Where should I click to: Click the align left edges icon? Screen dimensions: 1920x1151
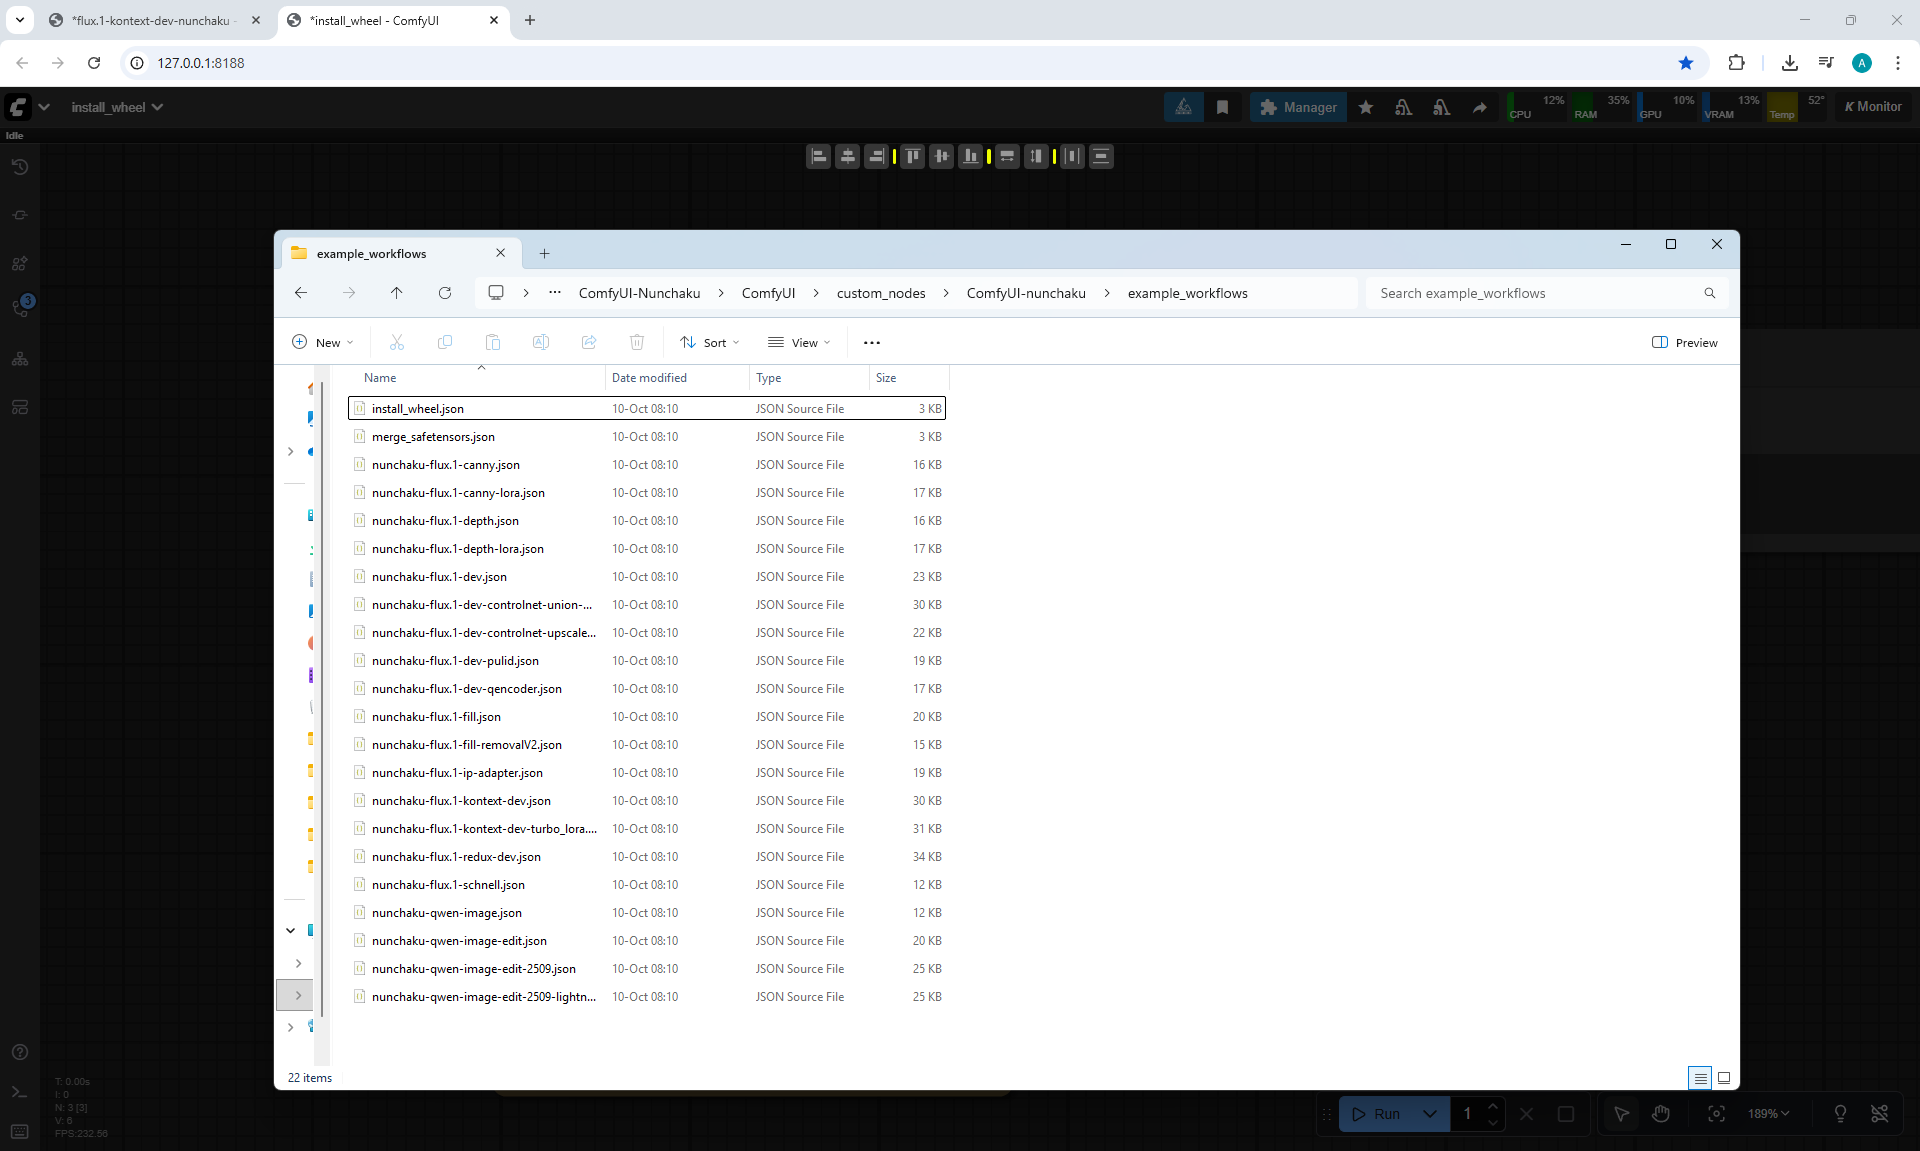(x=818, y=156)
